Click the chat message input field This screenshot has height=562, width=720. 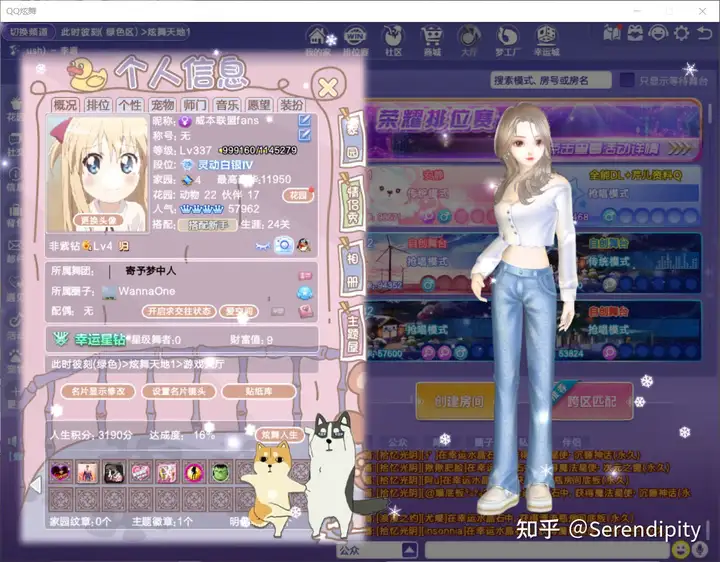click(x=546, y=550)
